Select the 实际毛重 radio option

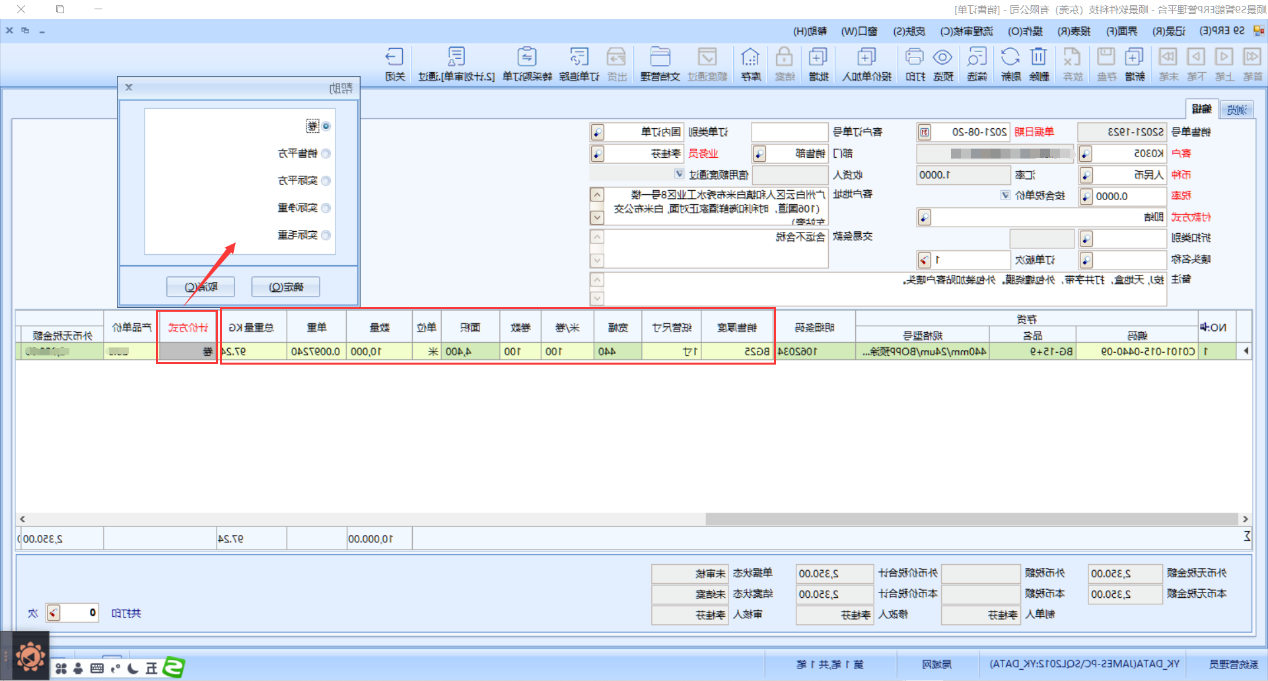tap(325, 235)
